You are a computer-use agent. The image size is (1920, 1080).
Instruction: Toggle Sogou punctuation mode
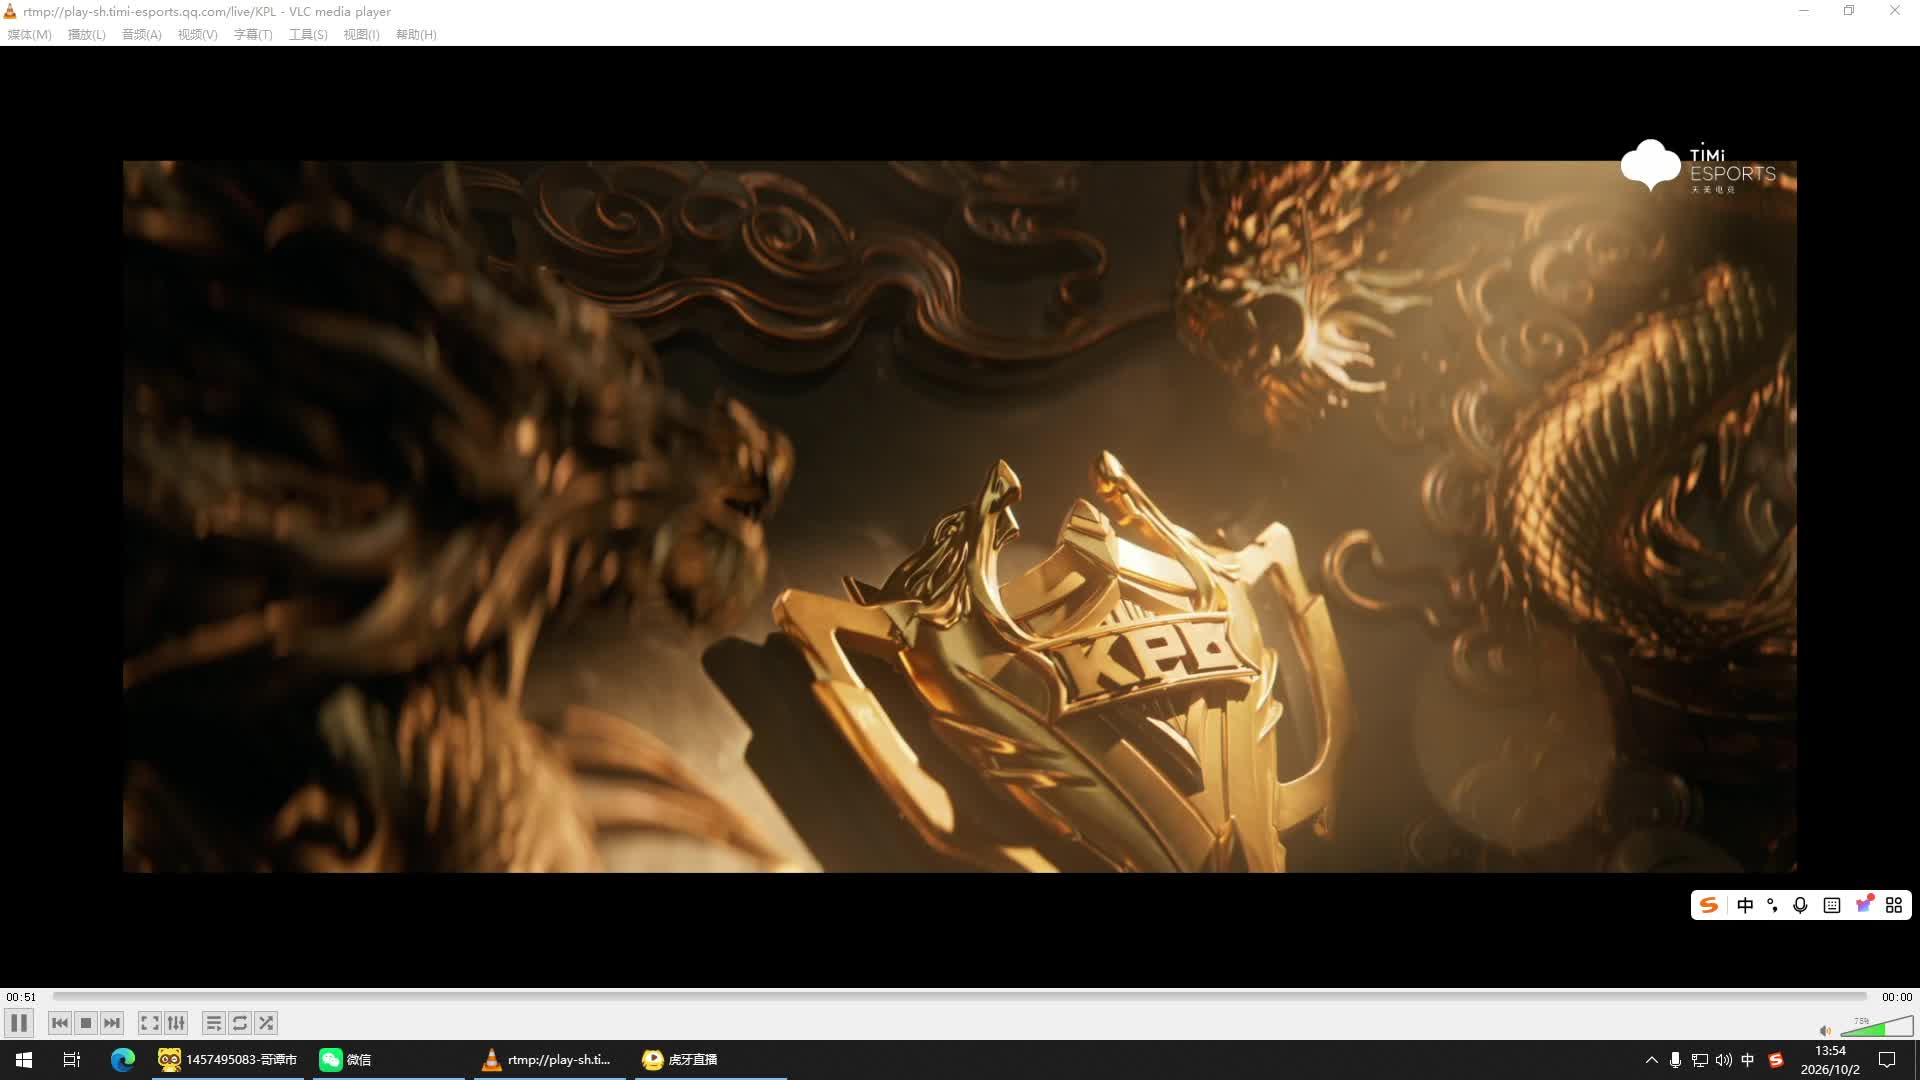(1772, 905)
